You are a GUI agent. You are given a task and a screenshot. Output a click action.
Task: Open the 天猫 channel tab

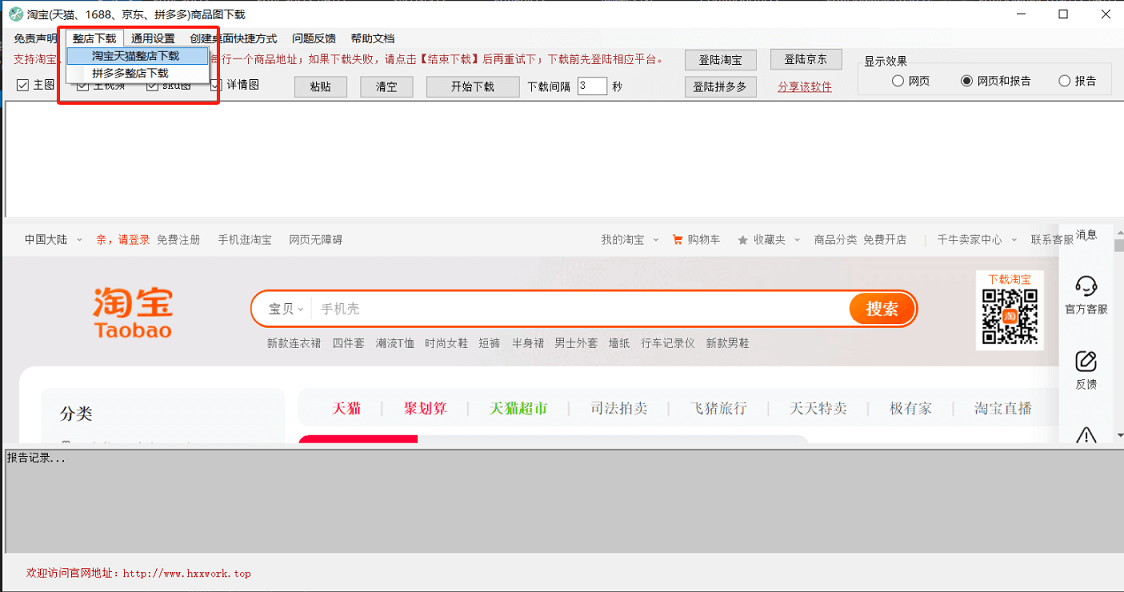click(x=346, y=409)
